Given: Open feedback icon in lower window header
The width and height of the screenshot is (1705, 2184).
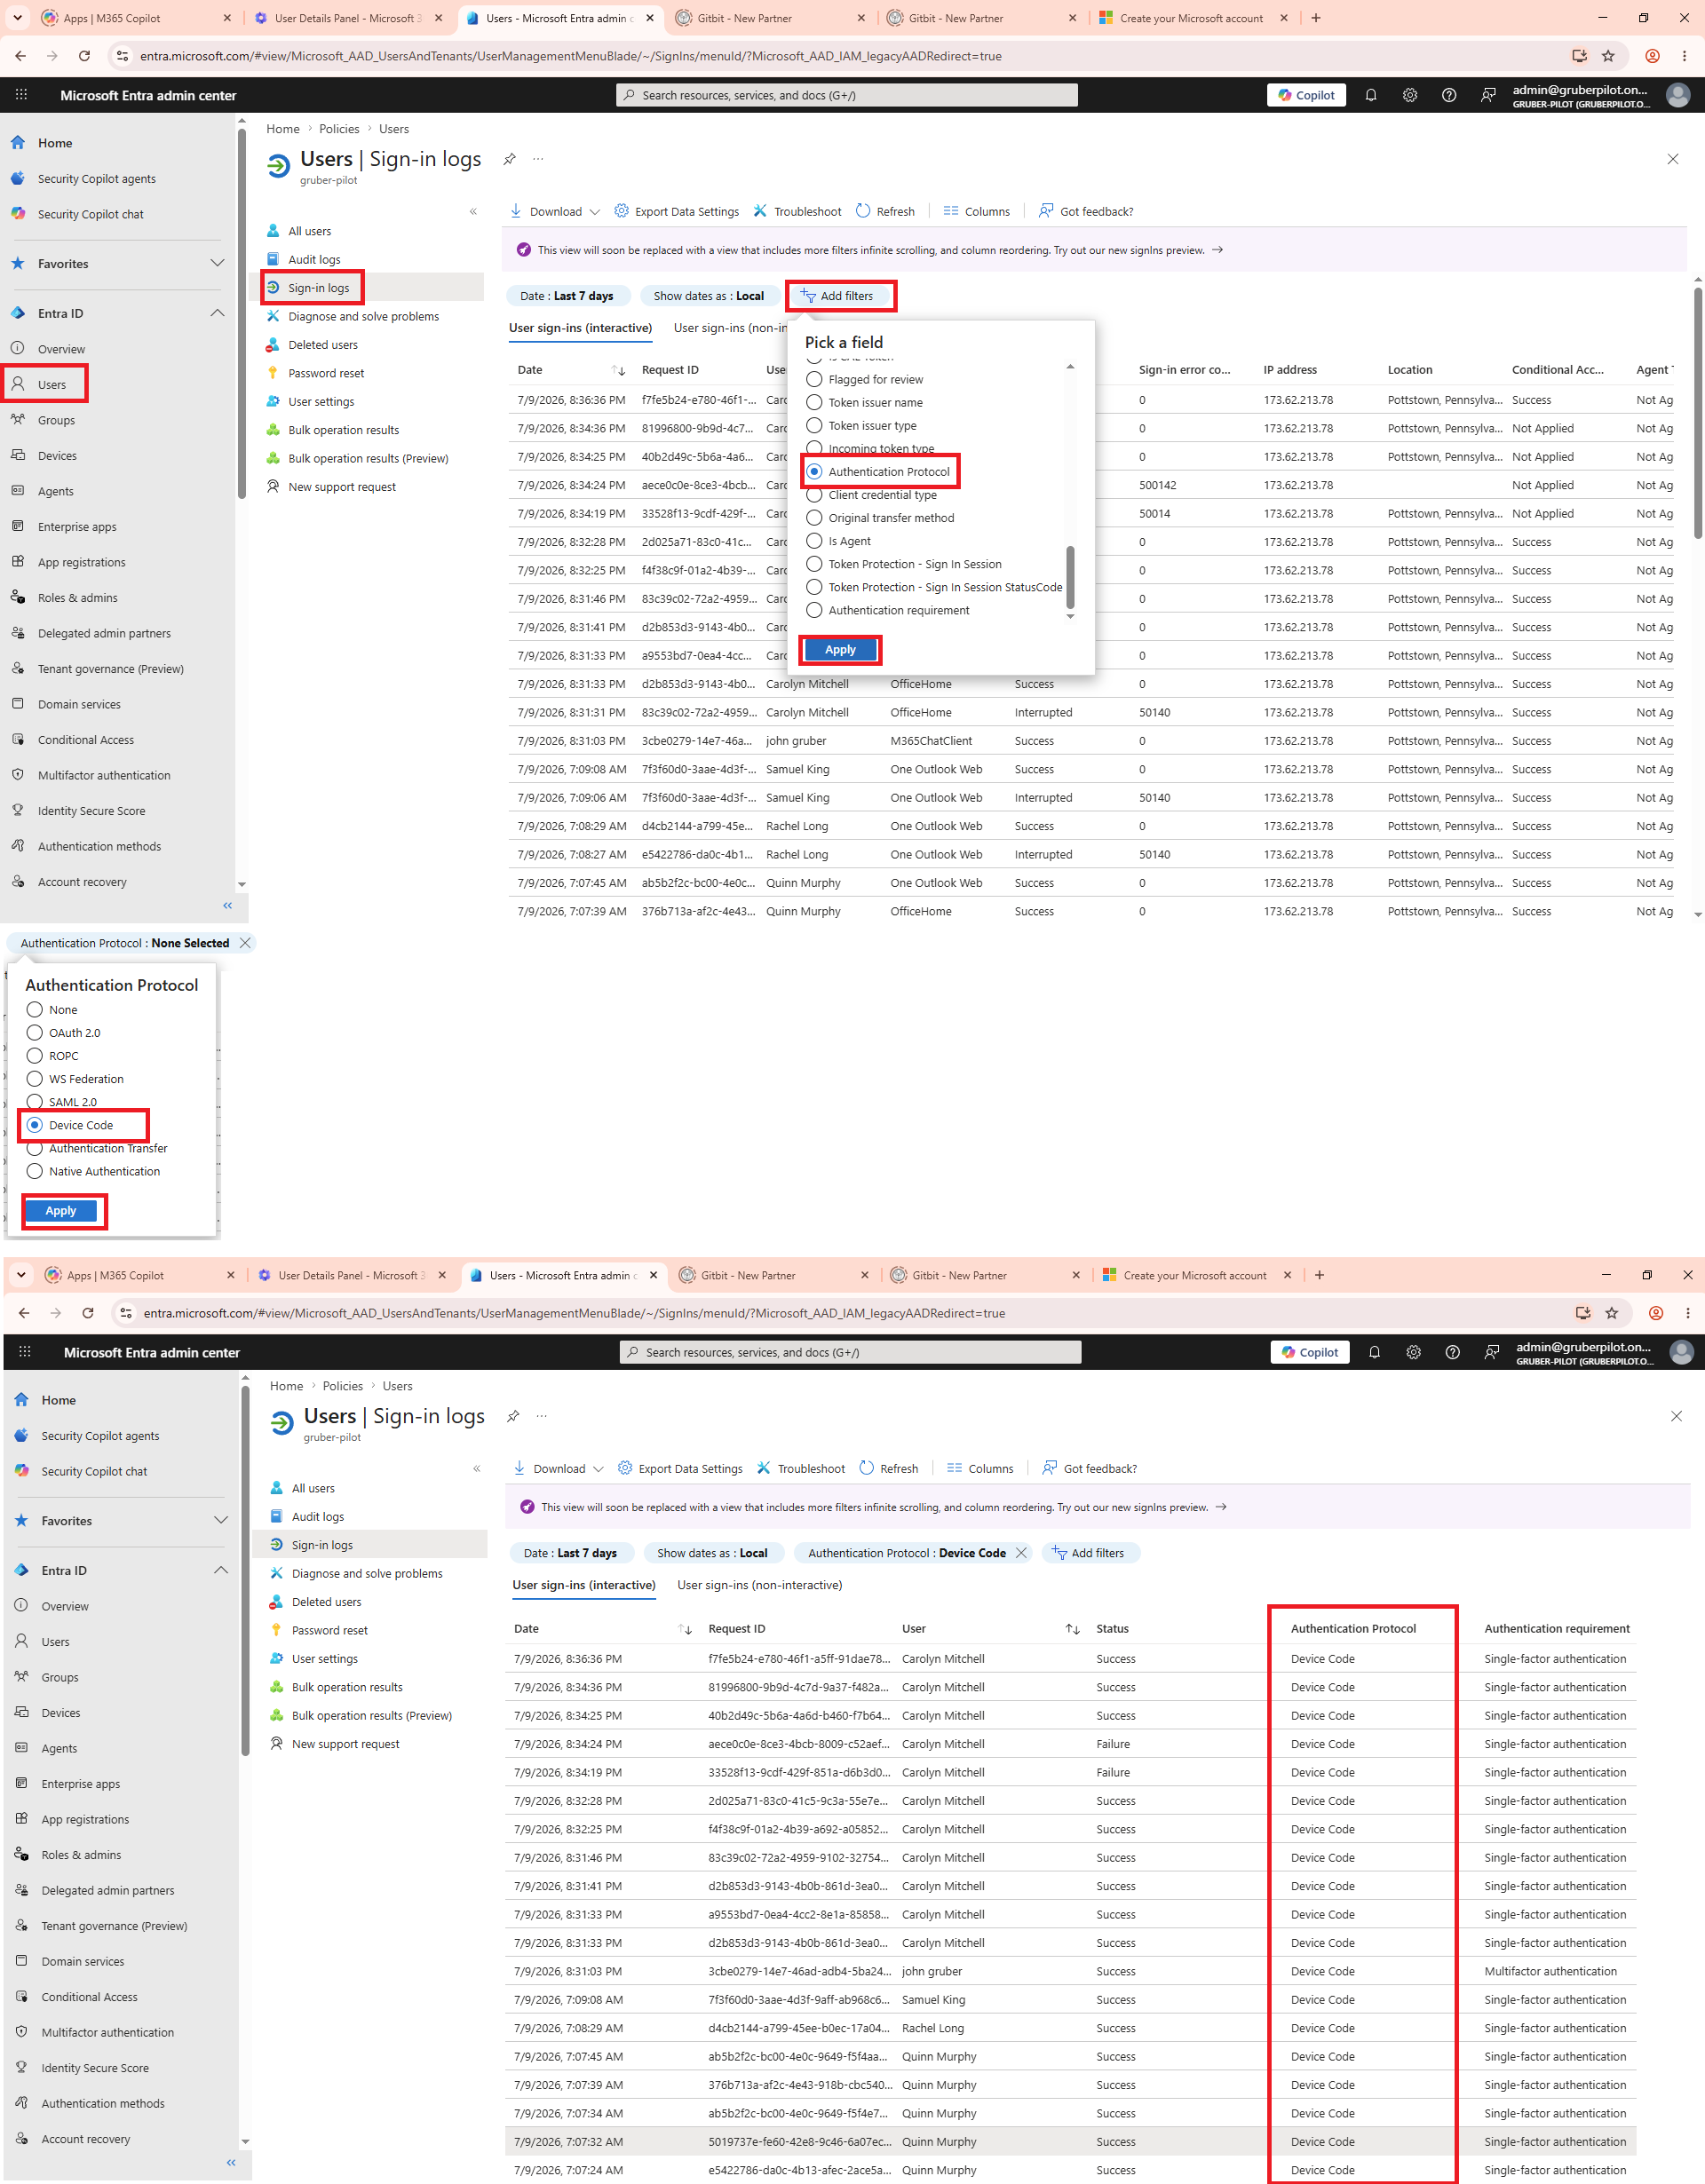Looking at the screenshot, I should point(1491,1352).
